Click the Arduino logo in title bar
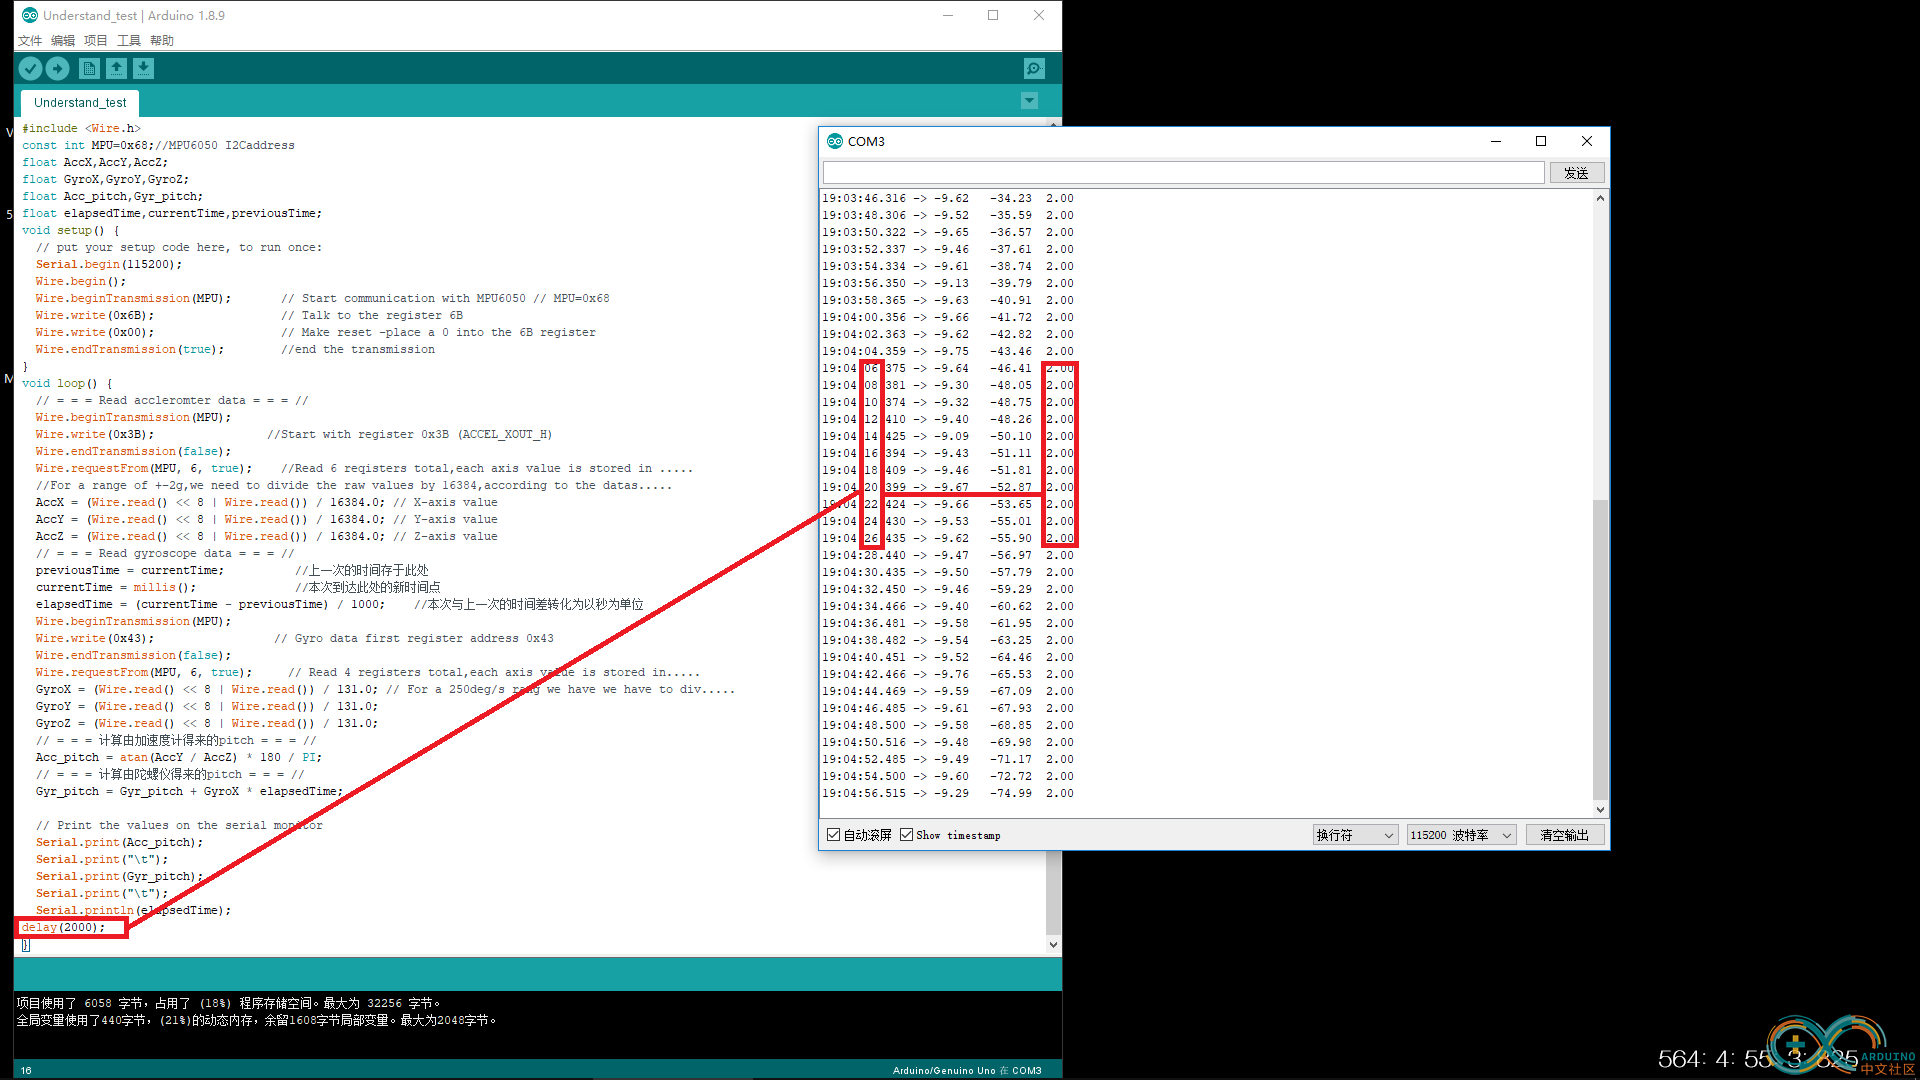 click(30, 15)
